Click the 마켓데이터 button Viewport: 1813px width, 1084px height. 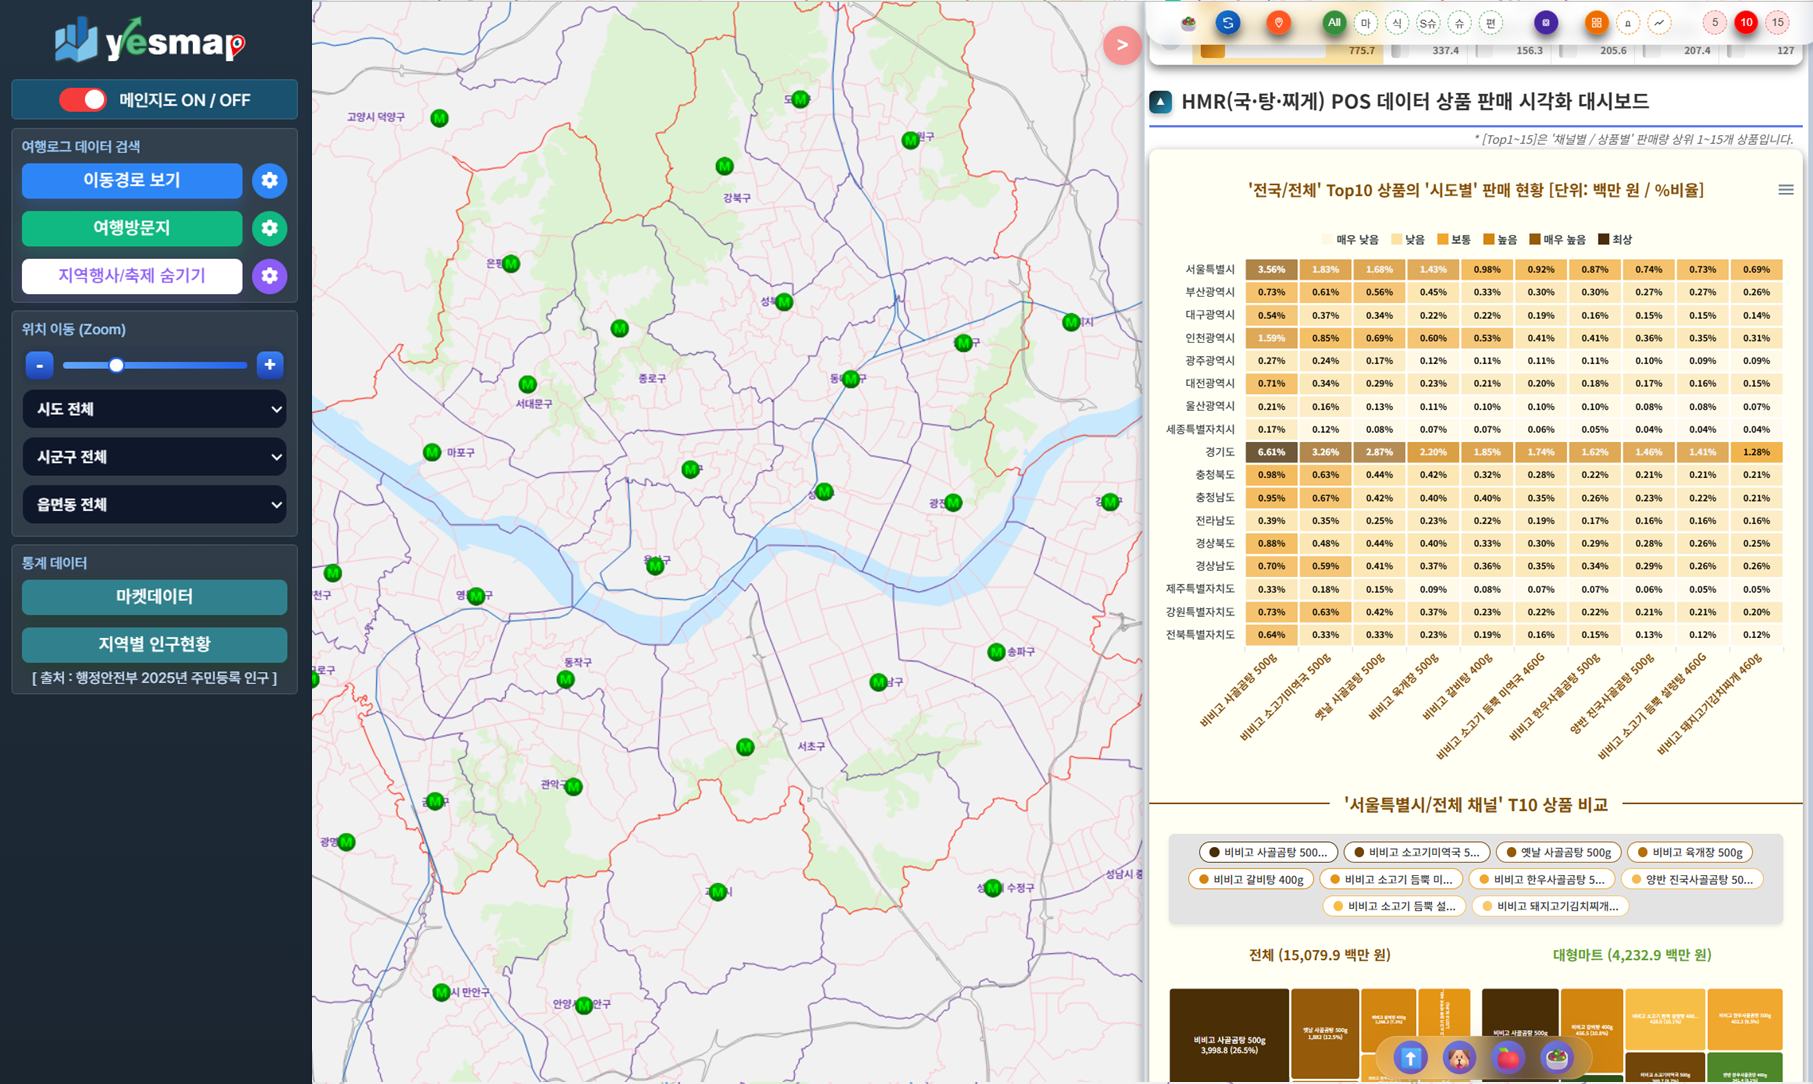pos(155,597)
